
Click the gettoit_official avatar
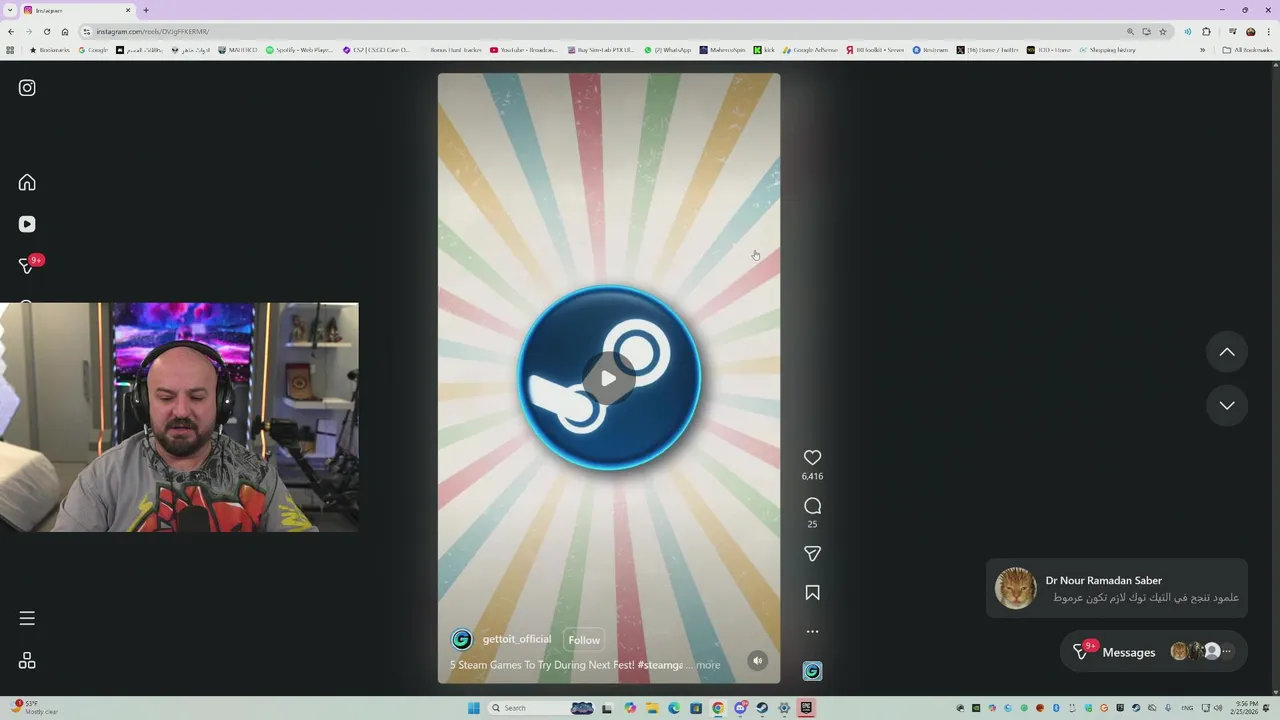pos(461,640)
